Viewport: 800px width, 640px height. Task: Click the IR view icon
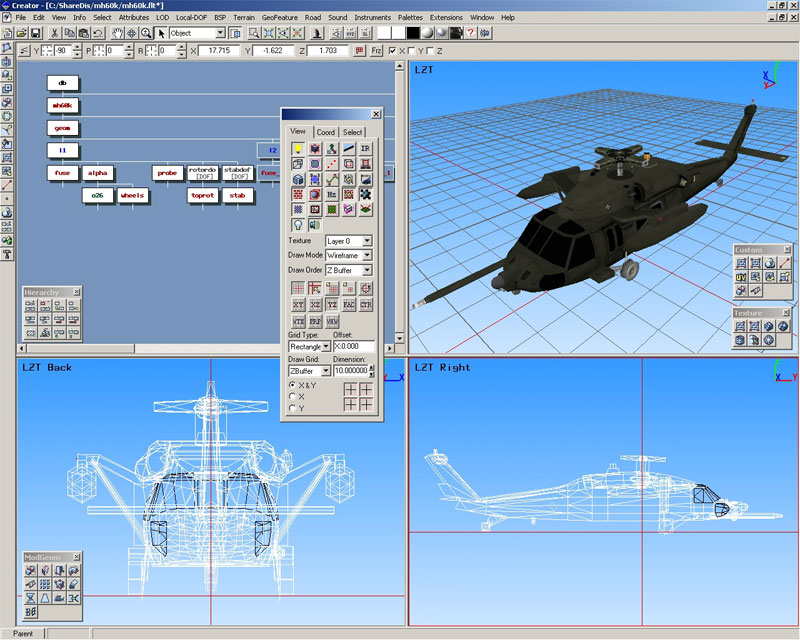coord(365,149)
